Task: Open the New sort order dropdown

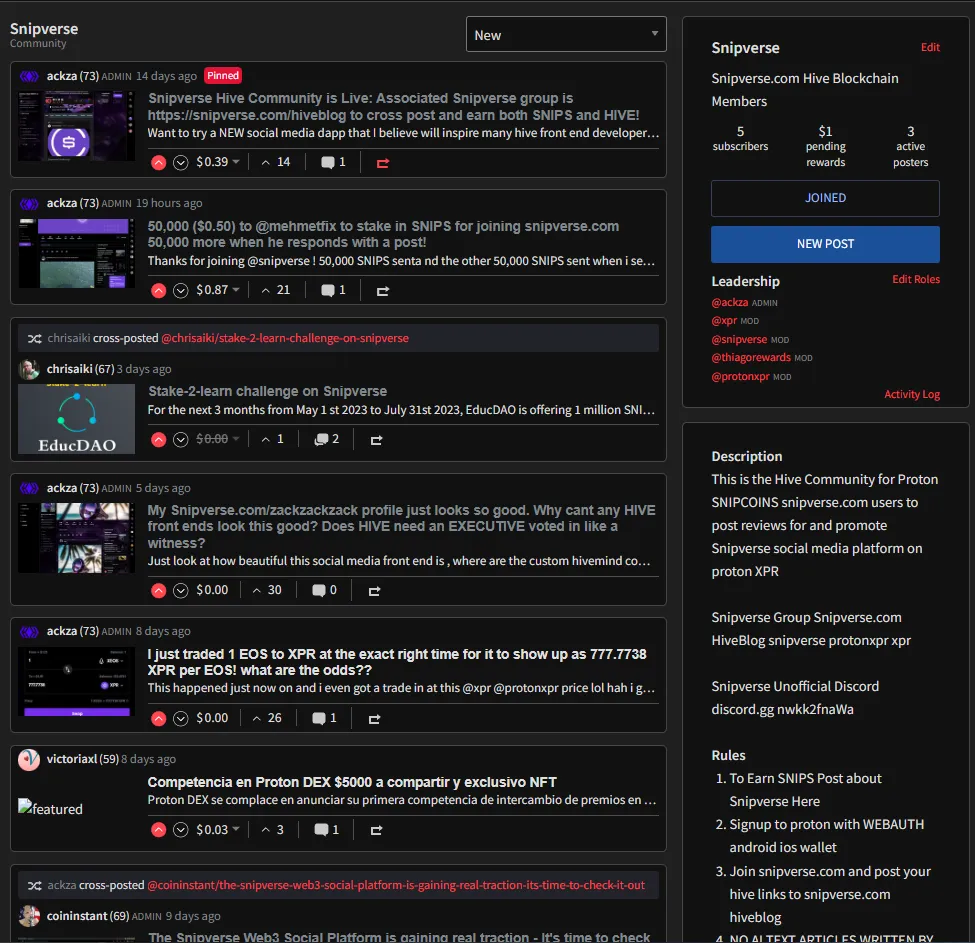Action: [x=566, y=34]
